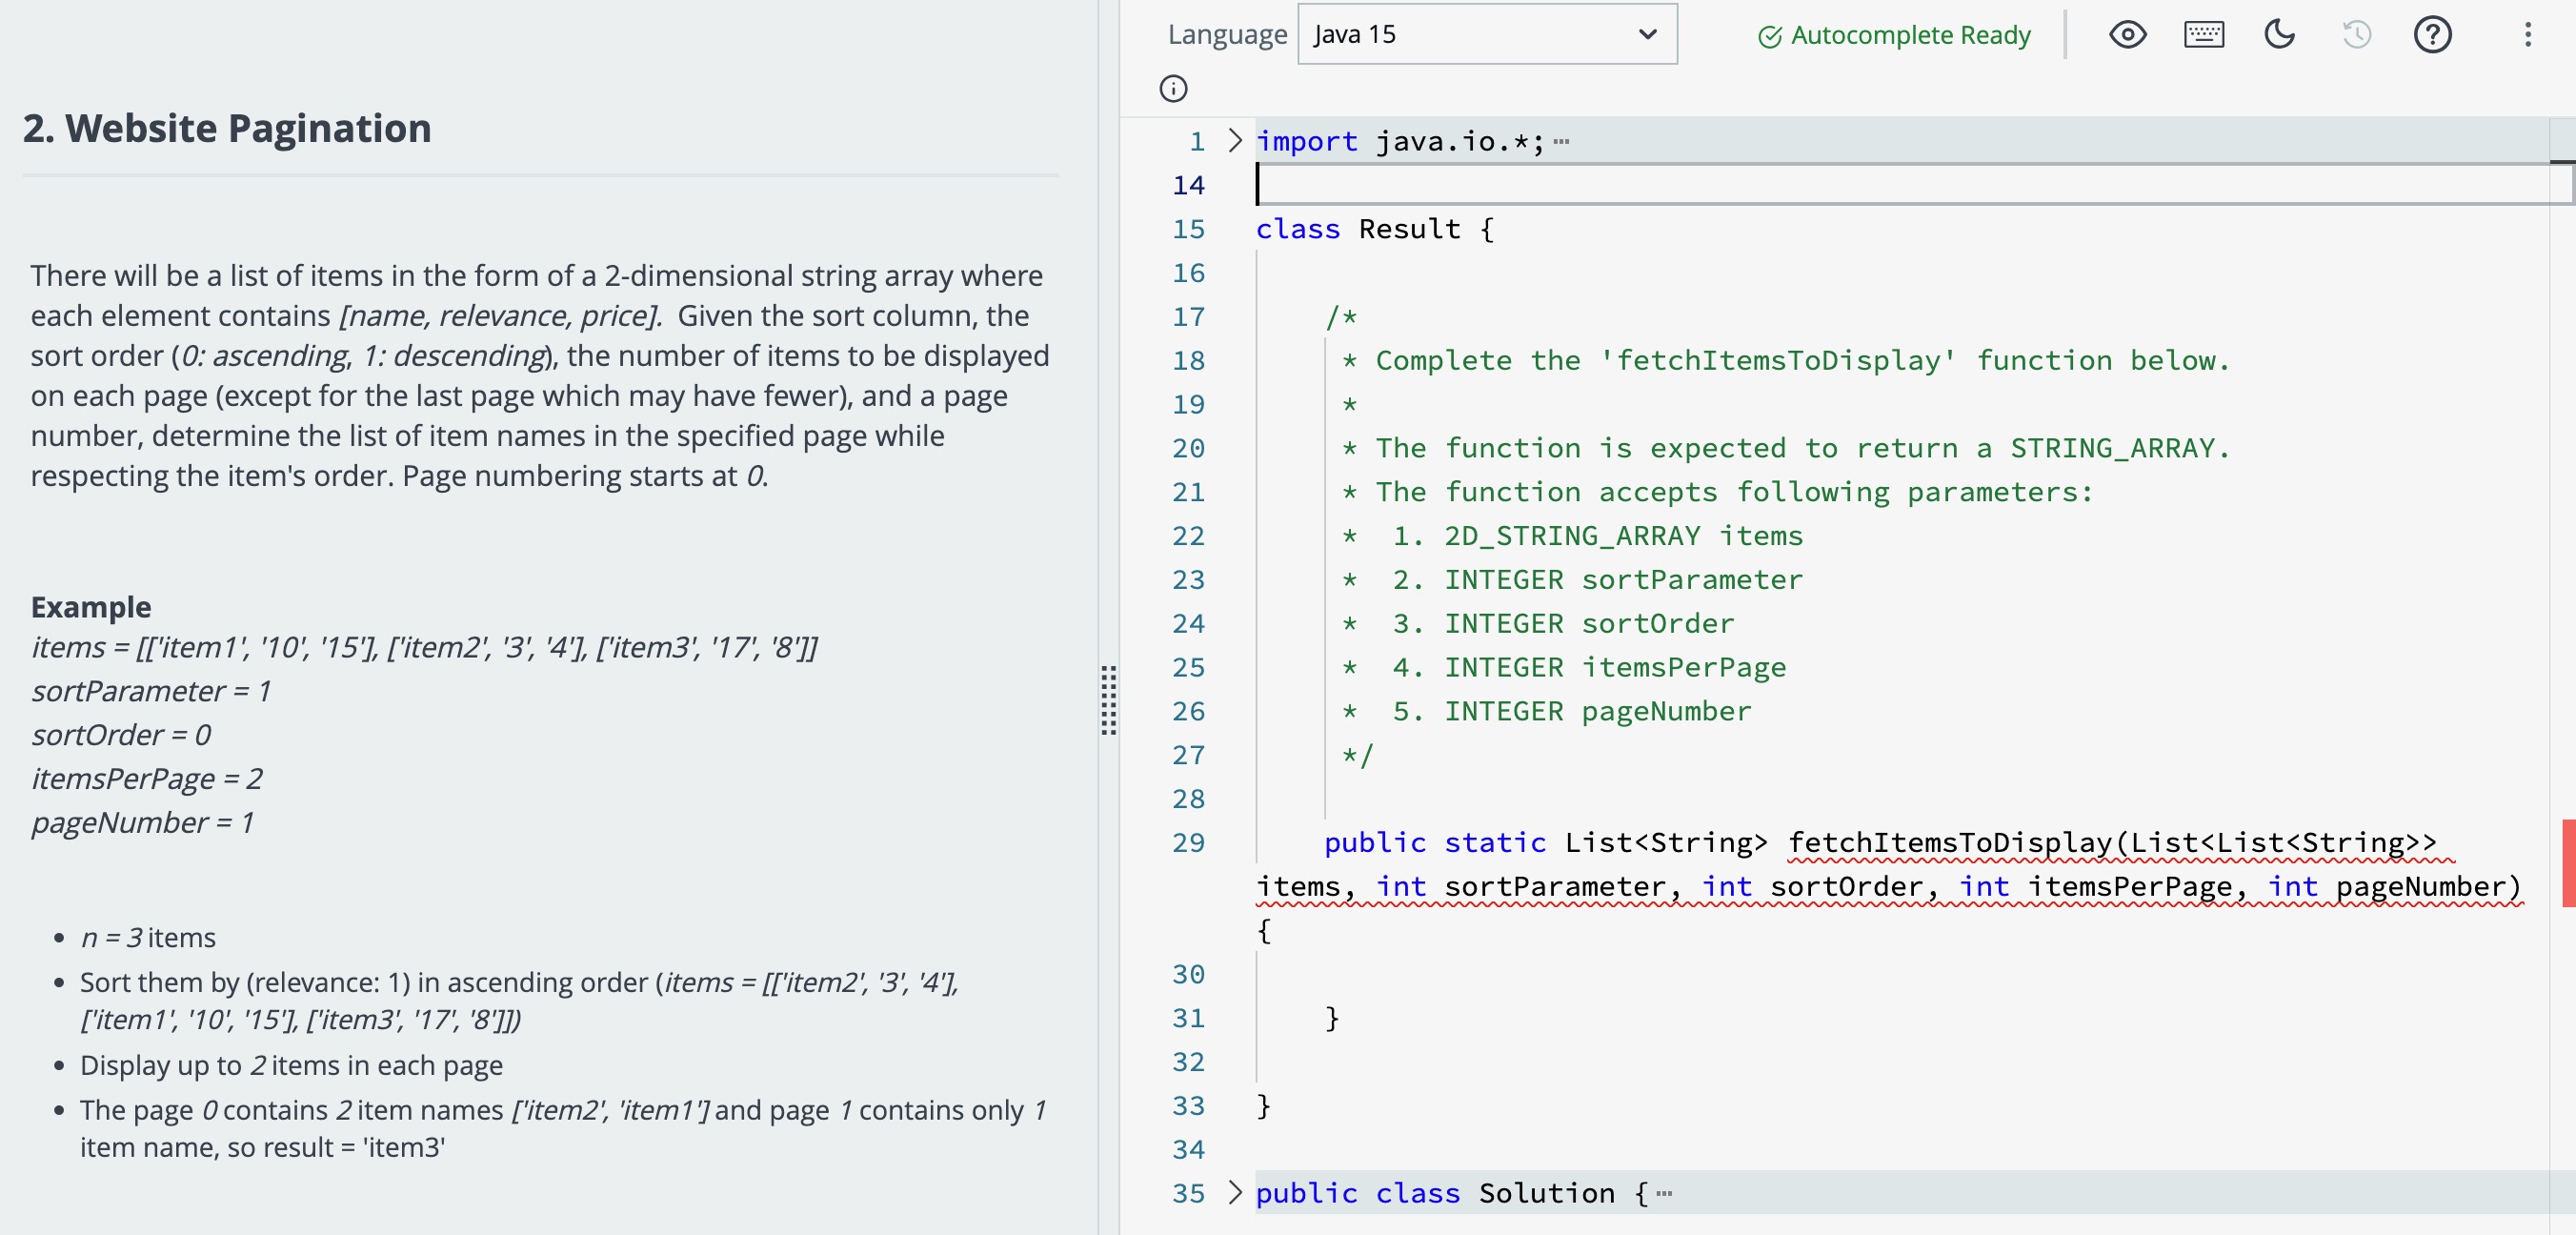Viewport: 2576px width, 1235px height.
Task: Click line number 30 in the gutter
Action: (1188, 974)
